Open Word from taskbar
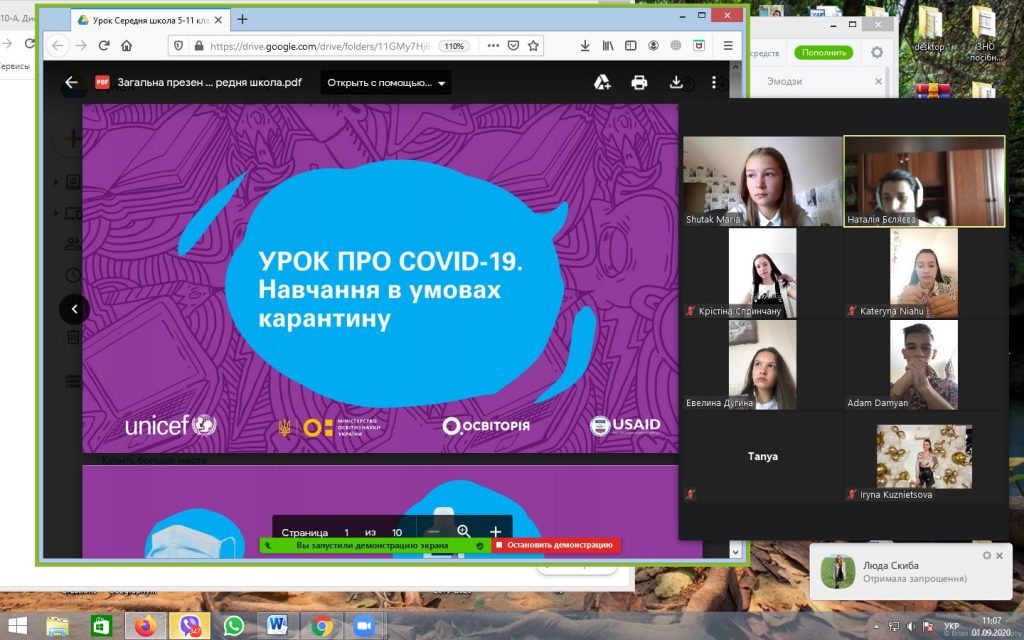1024x640 pixels. 278,626
